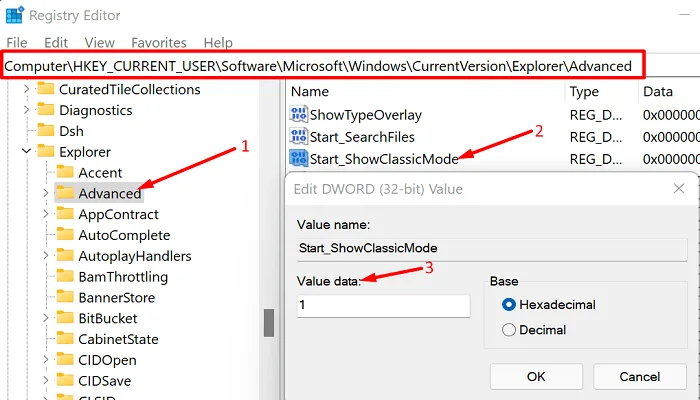Click the ShowTypeOverlay DWORD icon

[x=299, y=115]
